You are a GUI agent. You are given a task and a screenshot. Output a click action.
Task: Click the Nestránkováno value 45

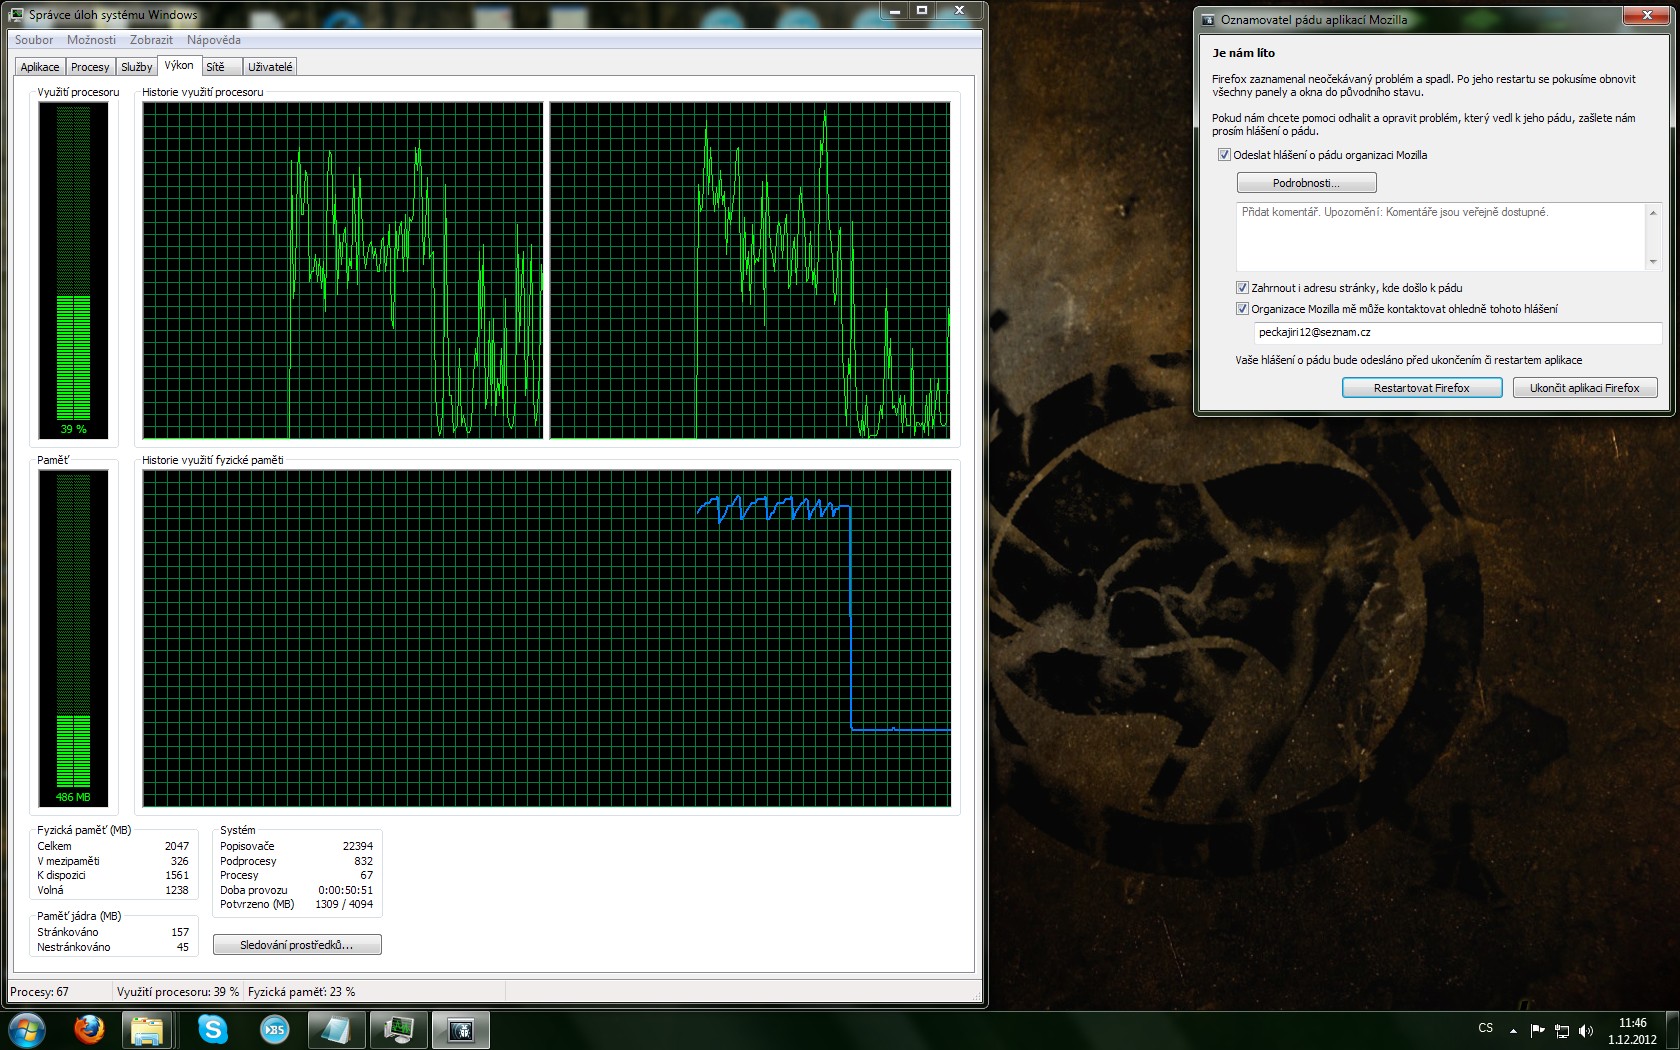(183, 947)
